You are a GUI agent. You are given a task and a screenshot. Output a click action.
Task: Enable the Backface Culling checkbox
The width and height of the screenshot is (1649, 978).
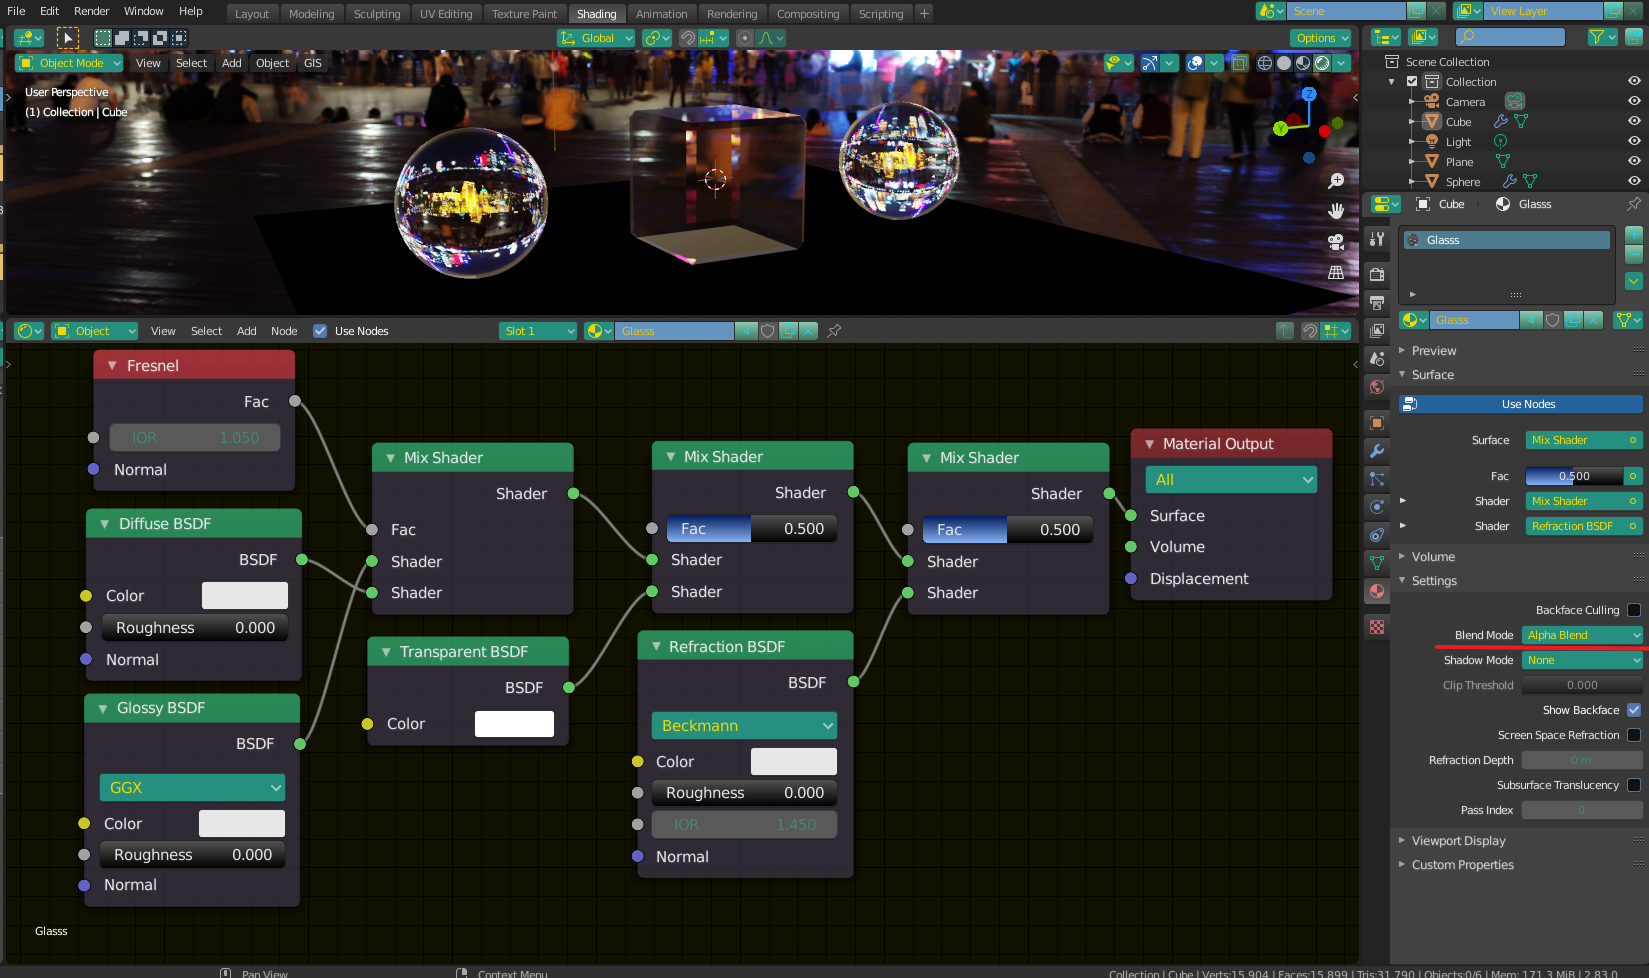click(1634, 610)
